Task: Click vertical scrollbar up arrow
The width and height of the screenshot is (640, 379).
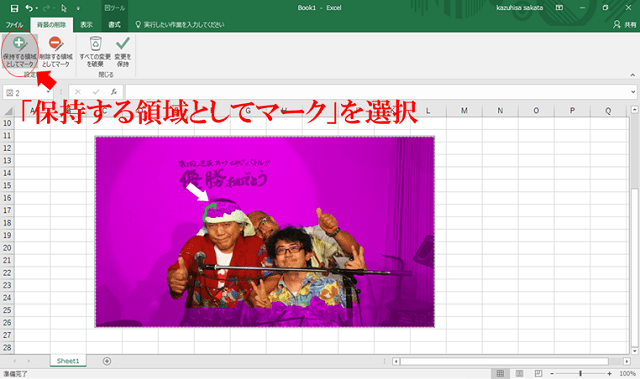Action: tap(634, 110)
